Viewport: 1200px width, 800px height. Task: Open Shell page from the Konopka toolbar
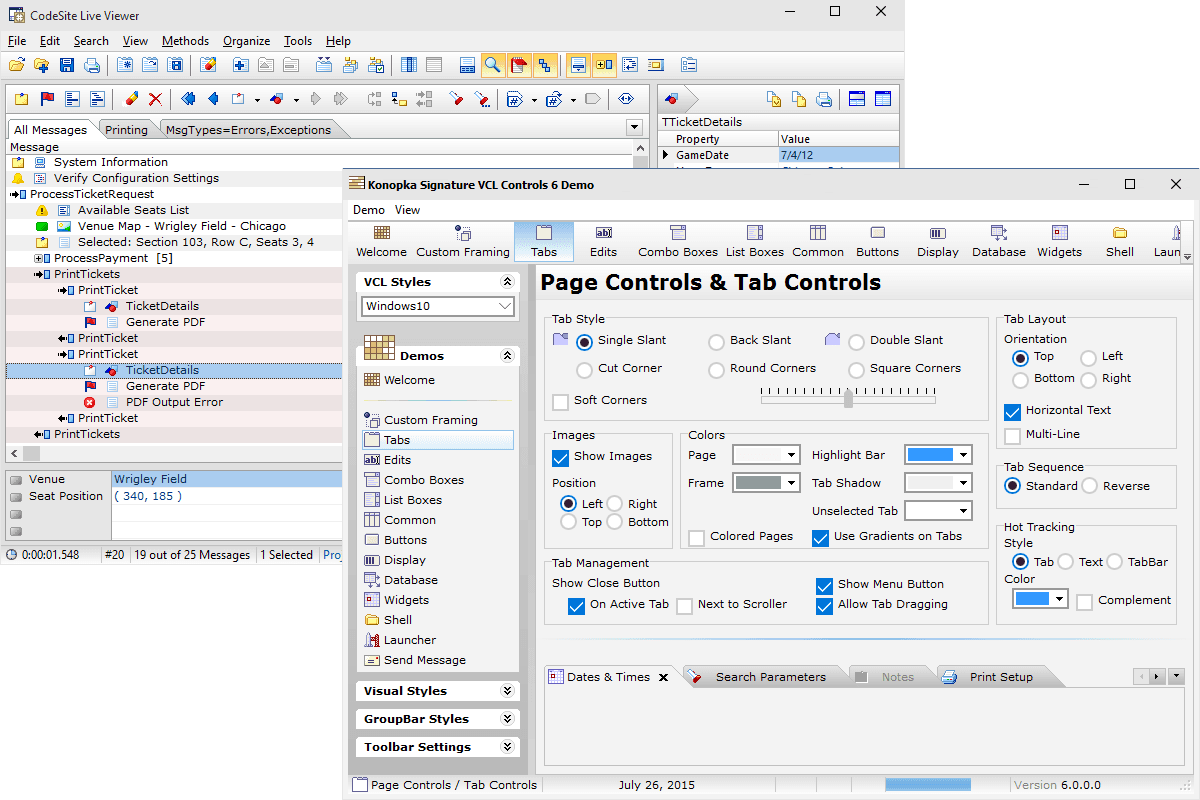[1120, 242]
